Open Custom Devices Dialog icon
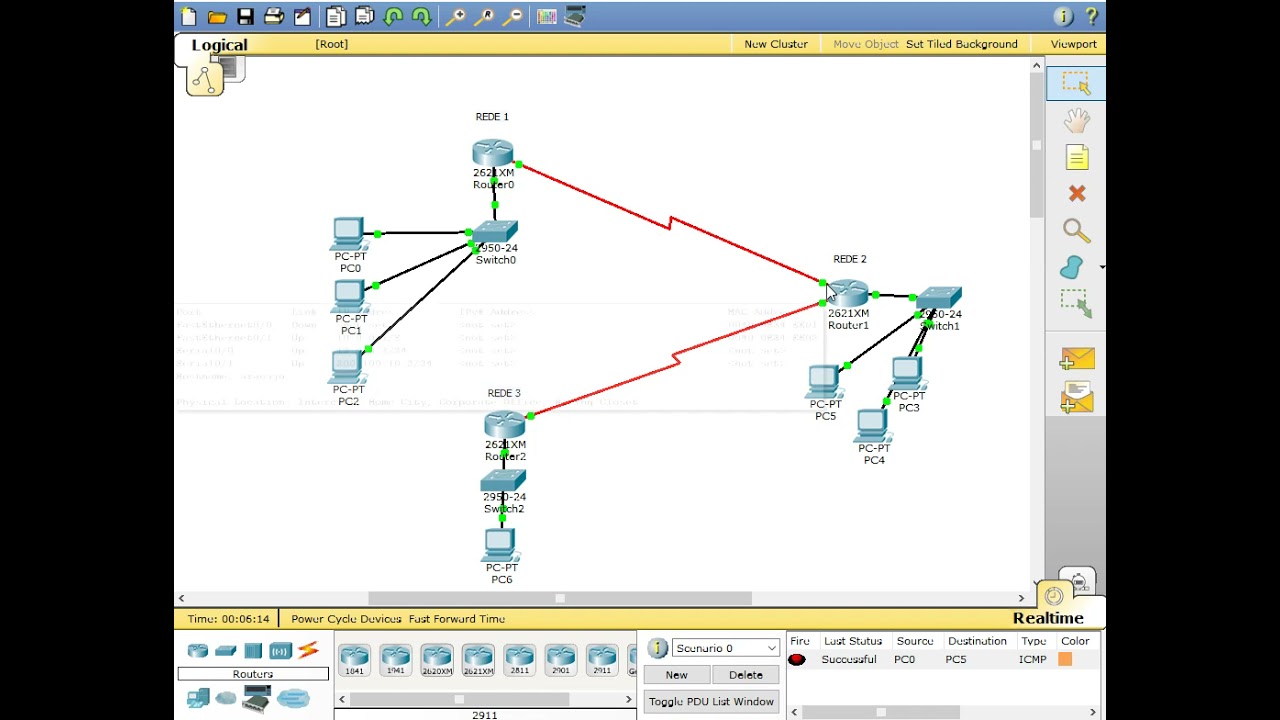The width and height of the screenshot is (1280, 720). click(575, 17)
